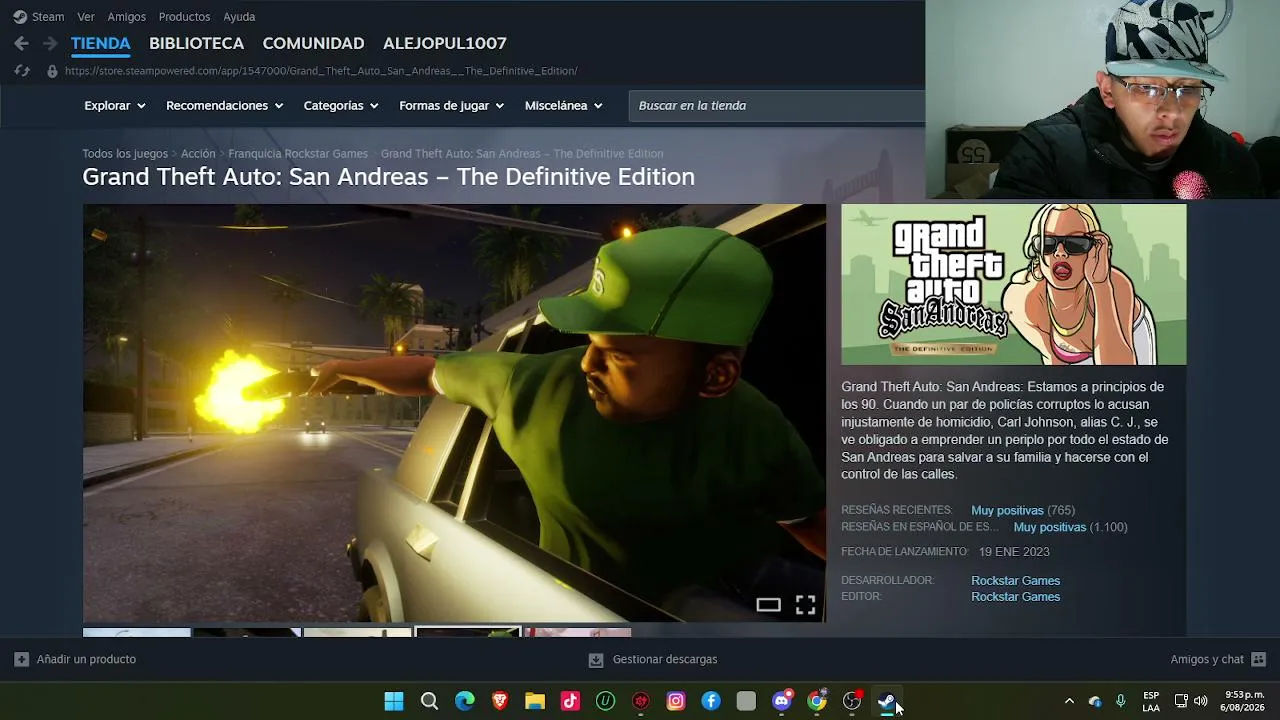Image resolution: width=1280 pixels, height=720 pixels.
Task: Open Instagram from the taskbar
Action: point(676,701)
